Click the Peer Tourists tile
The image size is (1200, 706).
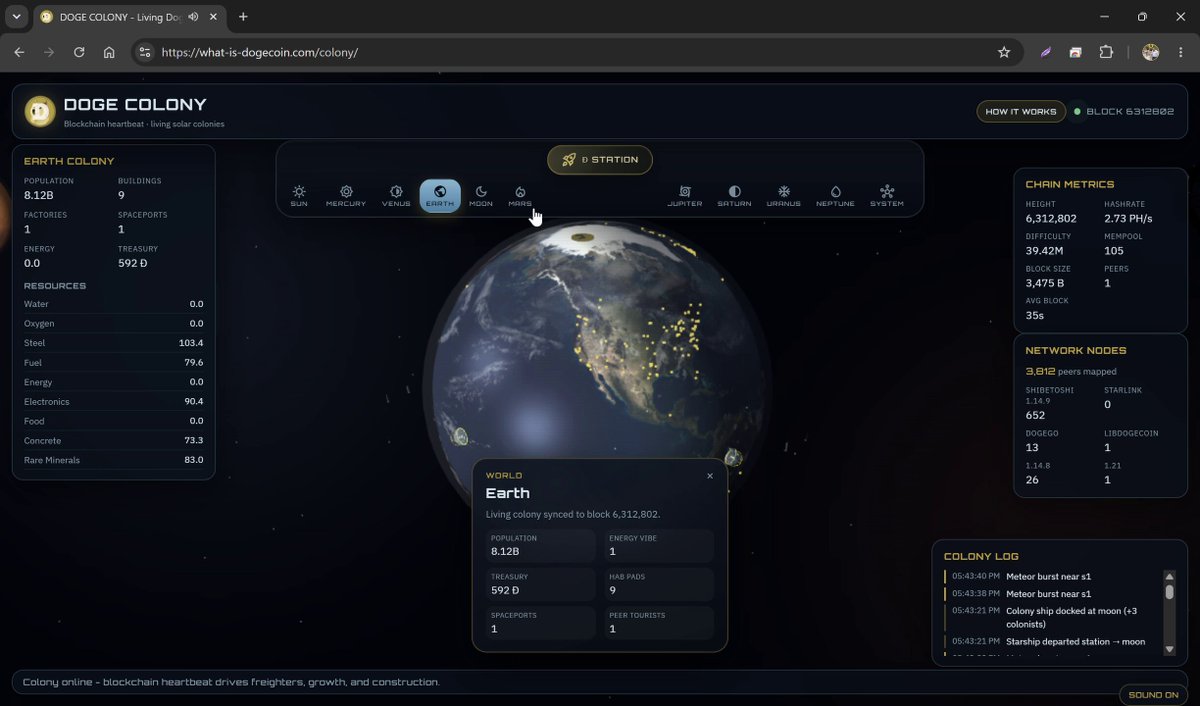pos(659,623)
